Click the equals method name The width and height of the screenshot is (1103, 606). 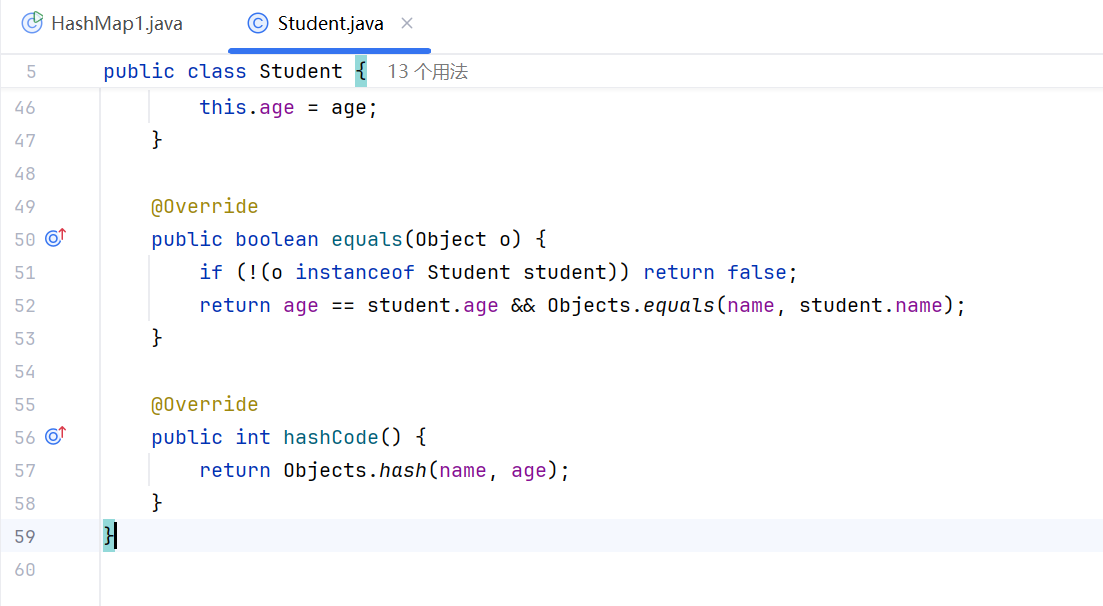click(x=366, y=239)
